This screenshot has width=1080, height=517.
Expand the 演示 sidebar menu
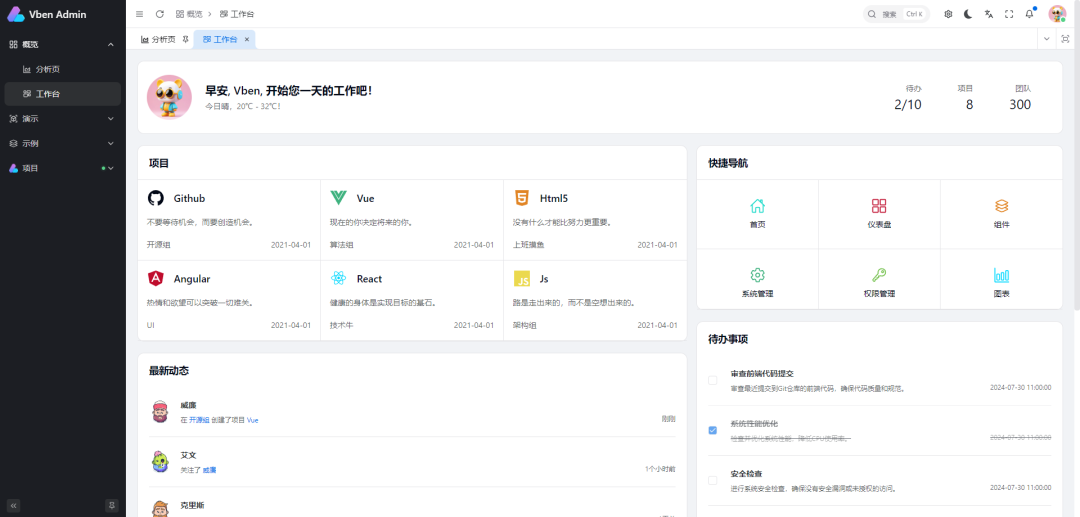coord(62,118)
